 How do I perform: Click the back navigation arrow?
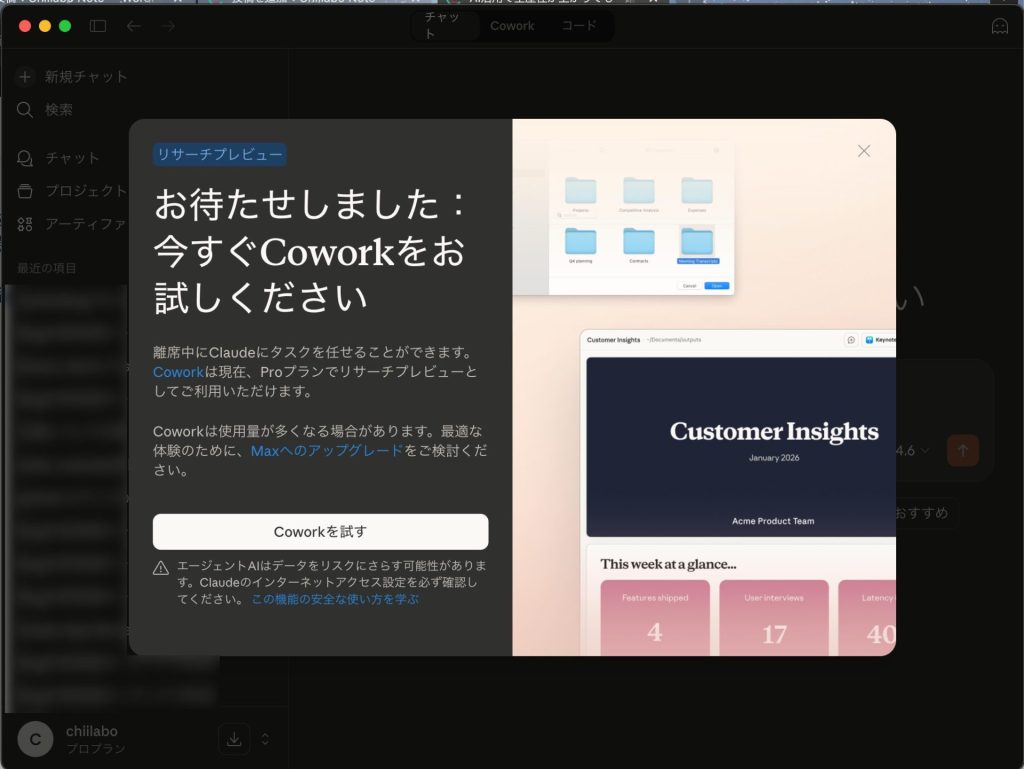tap(134, 26)
